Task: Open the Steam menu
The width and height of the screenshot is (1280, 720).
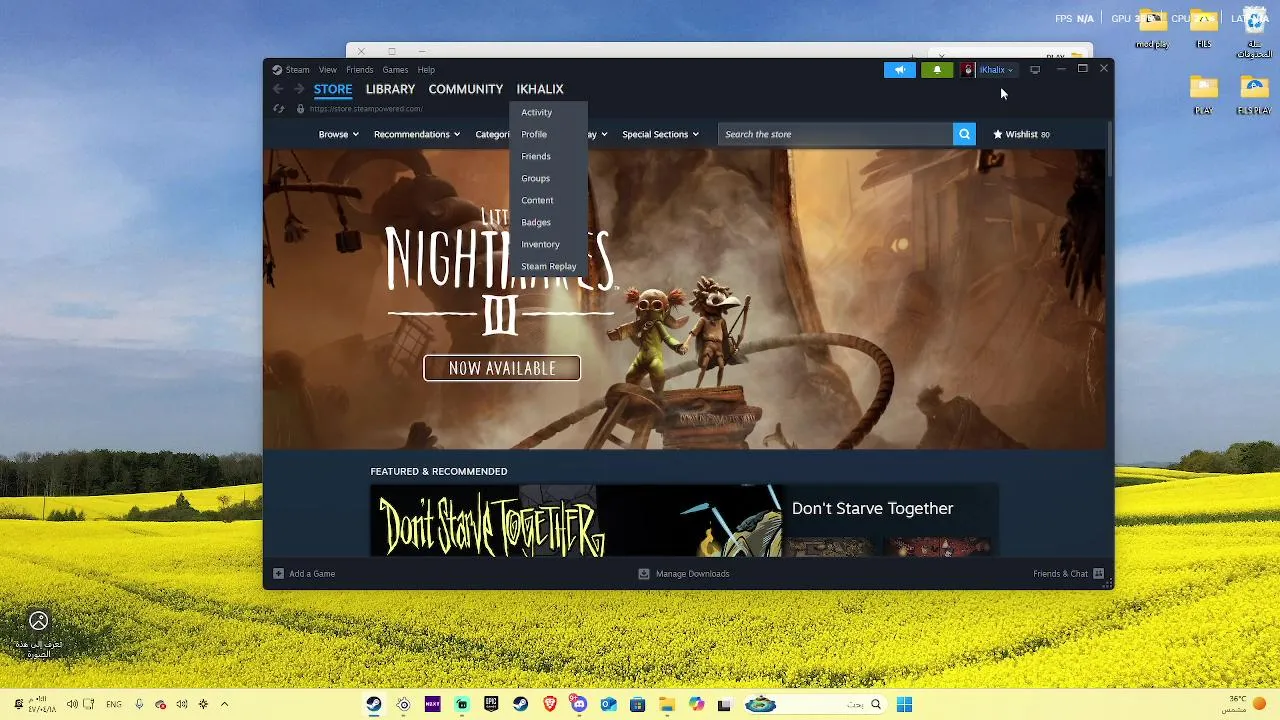Action: [297, 70]
